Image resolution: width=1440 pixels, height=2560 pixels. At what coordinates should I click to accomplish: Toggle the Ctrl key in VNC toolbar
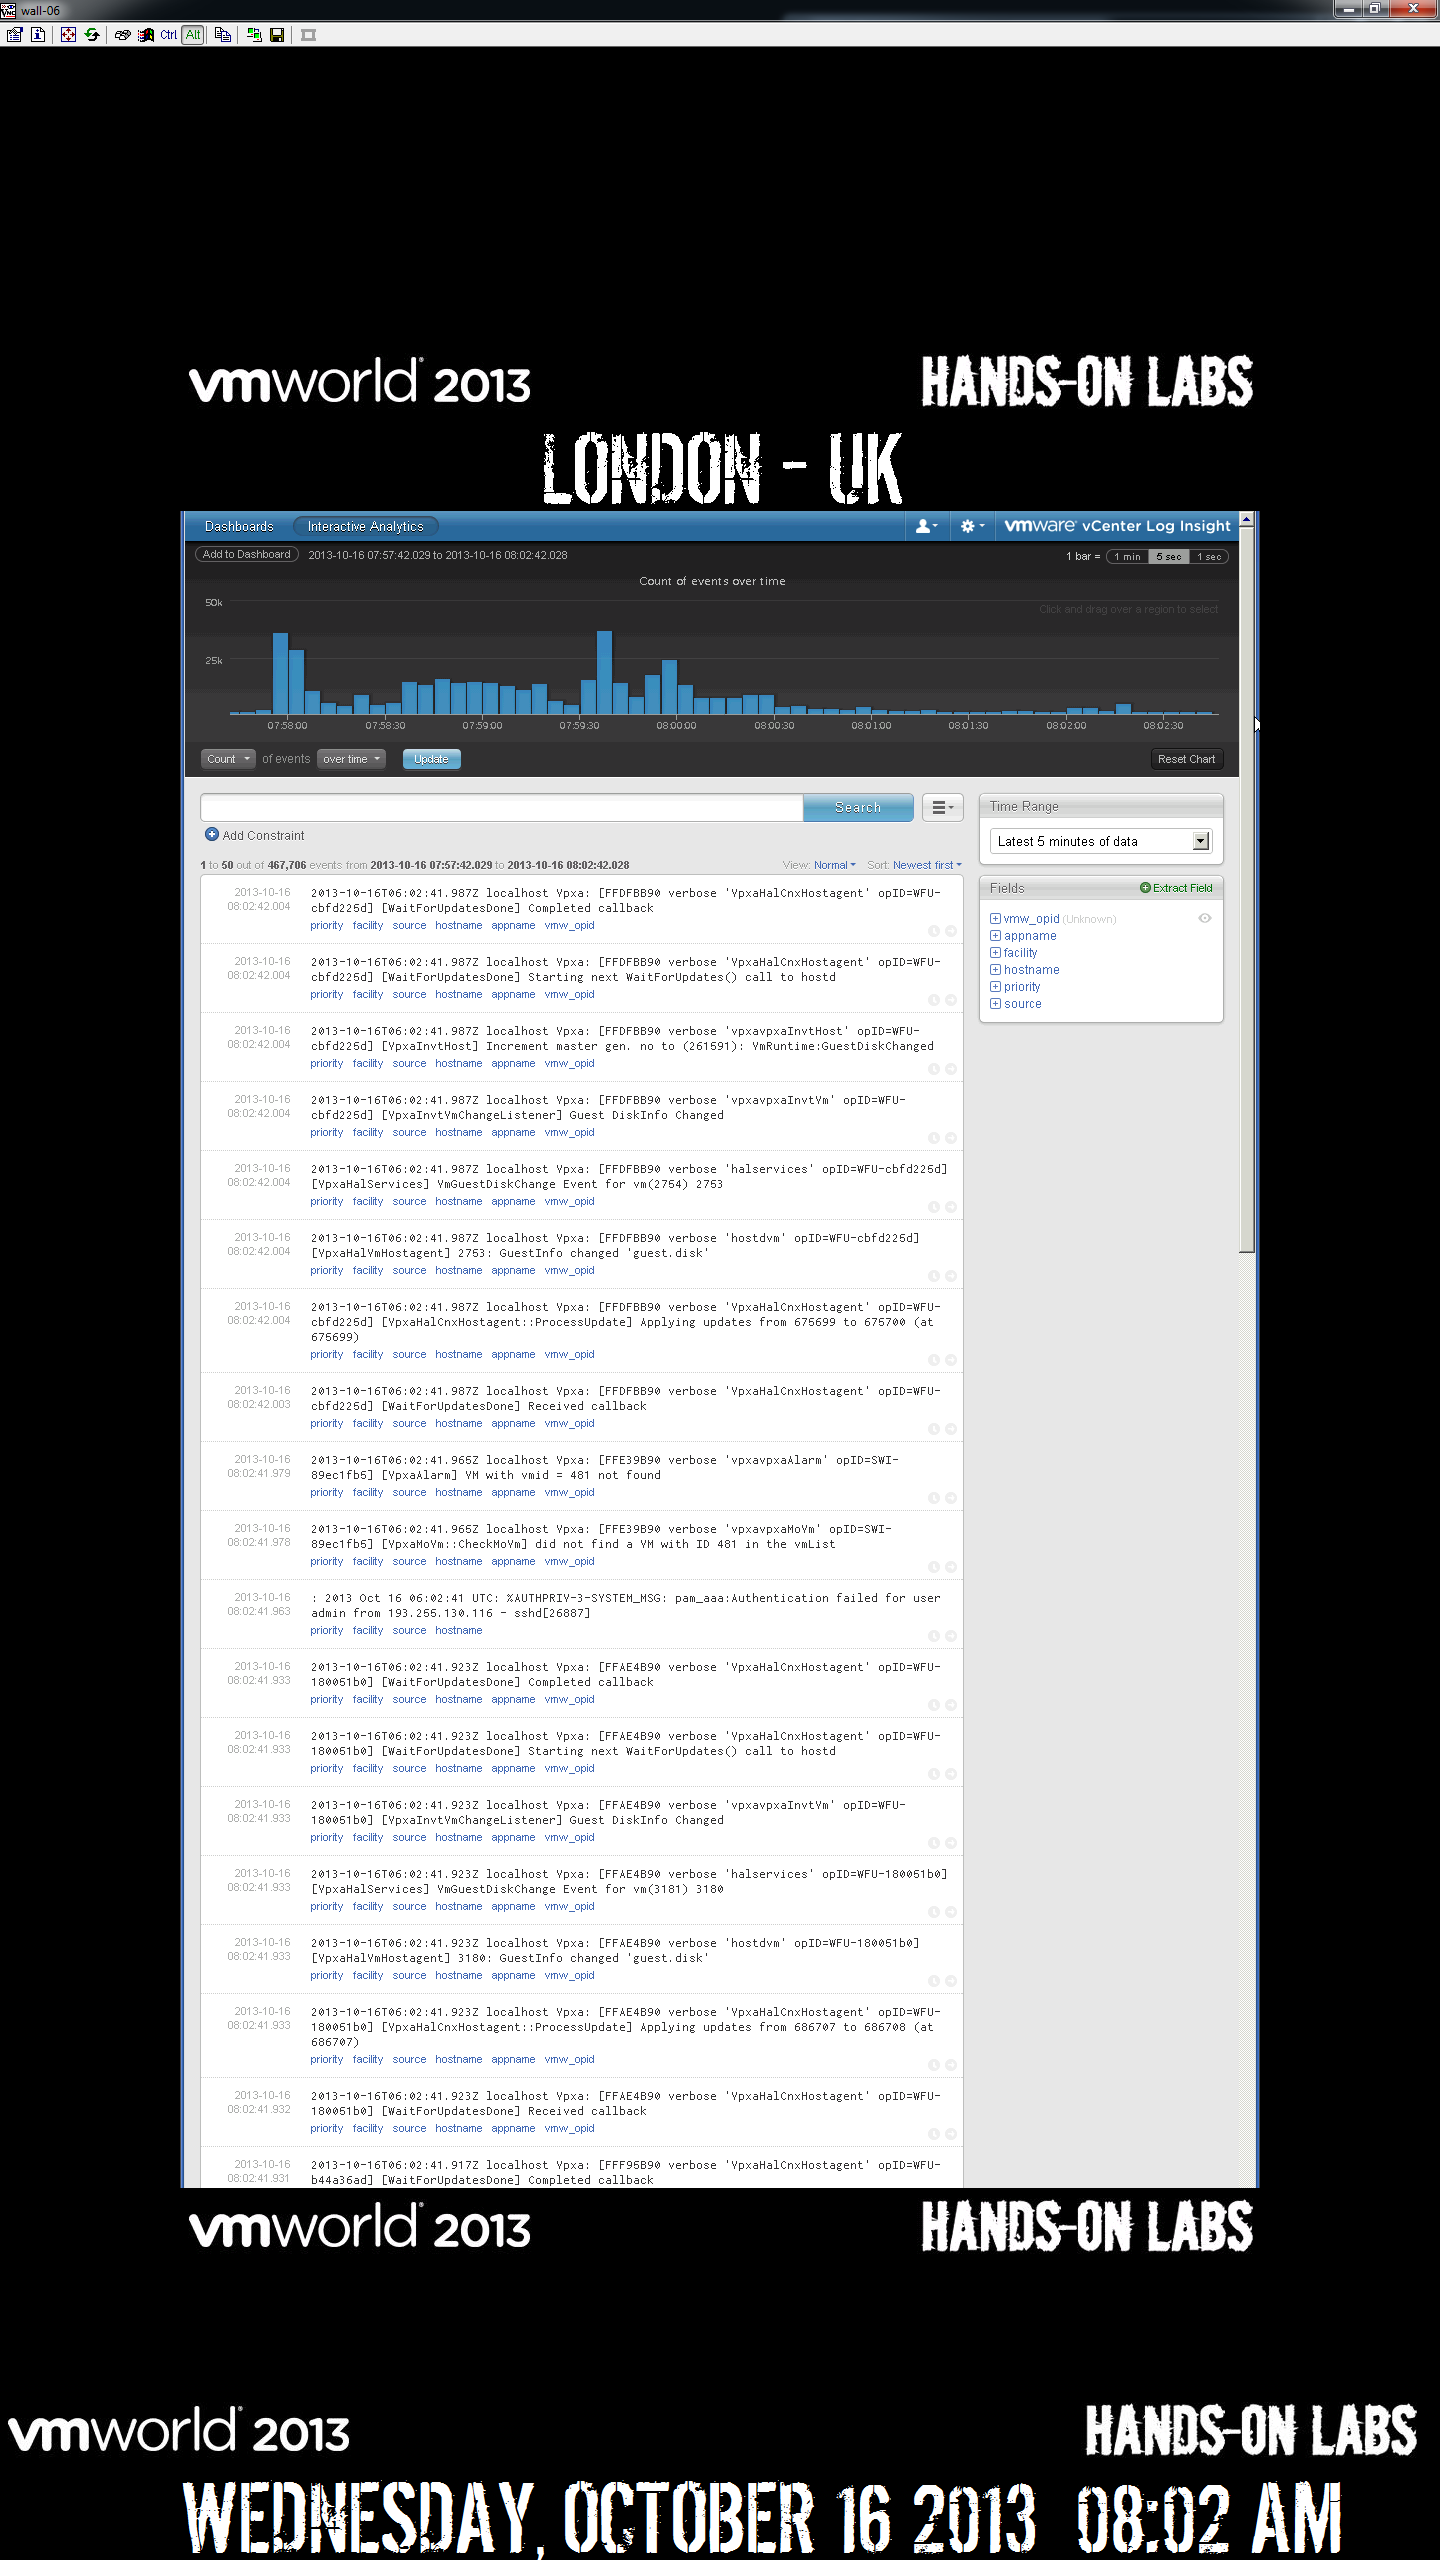coord(168,35)
